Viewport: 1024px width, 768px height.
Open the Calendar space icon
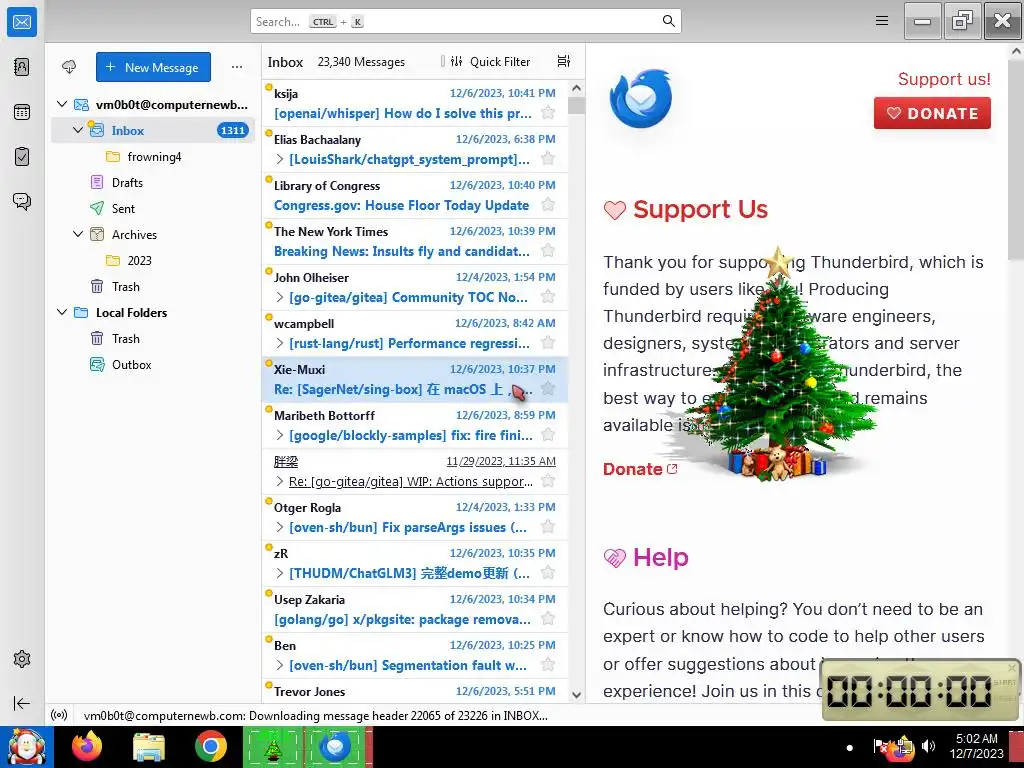pos(22,112)
